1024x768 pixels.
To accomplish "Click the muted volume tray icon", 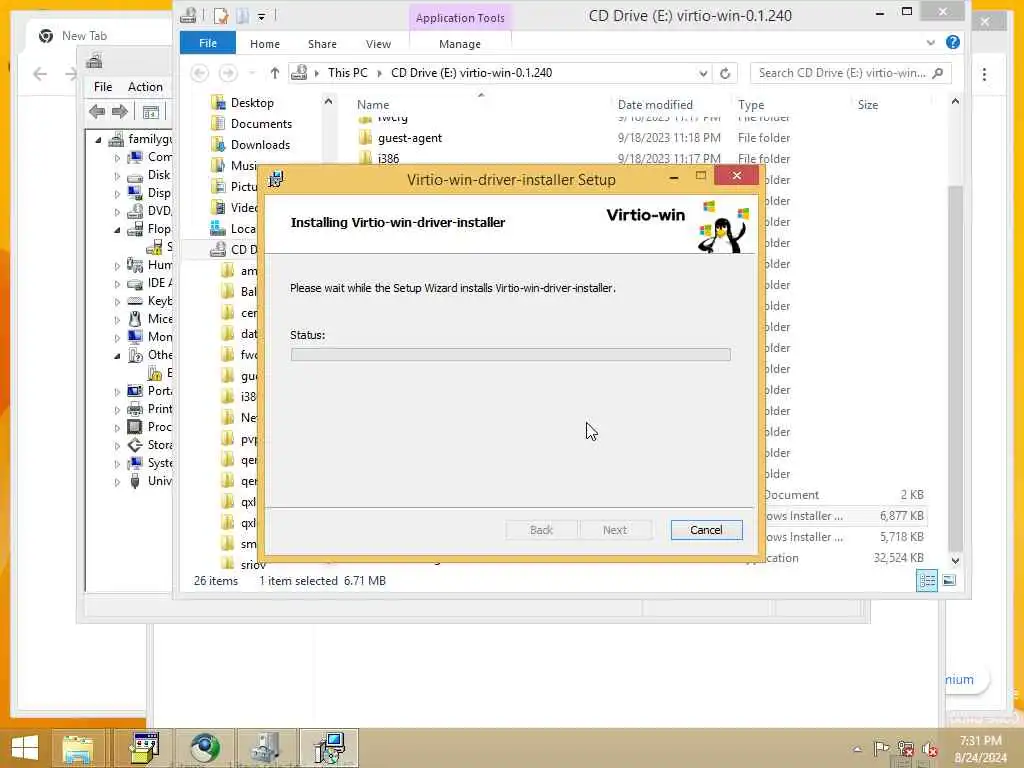I will [930, 748].
